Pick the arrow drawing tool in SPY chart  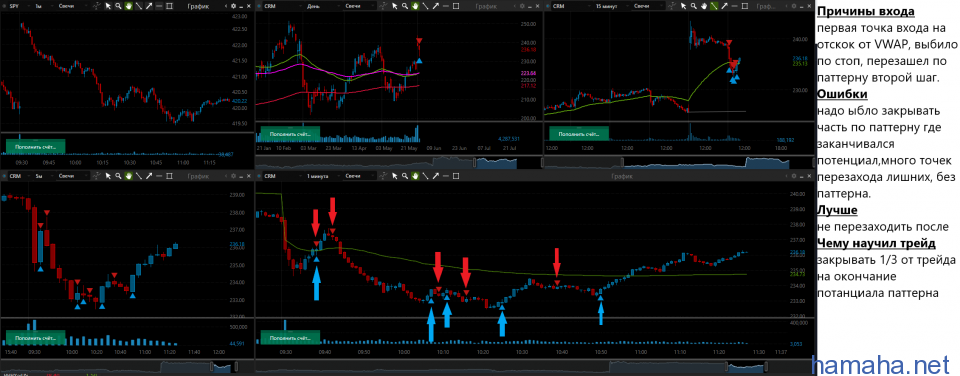pos(149,6)
